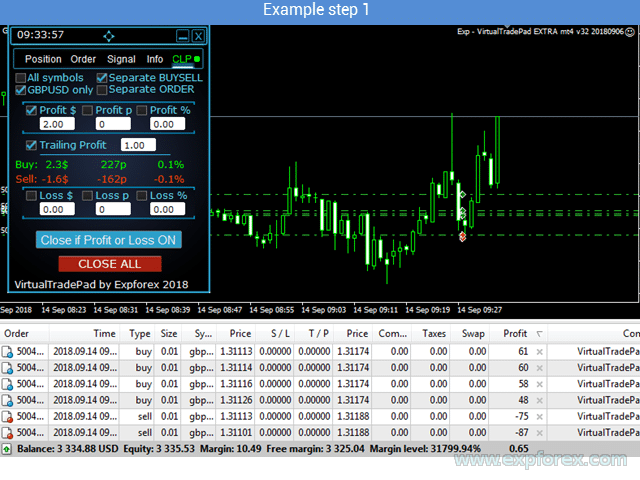This screenshot has width=640, height=480.
Task: Click order icon of buy at 1.31113
Action: [7, 351]
